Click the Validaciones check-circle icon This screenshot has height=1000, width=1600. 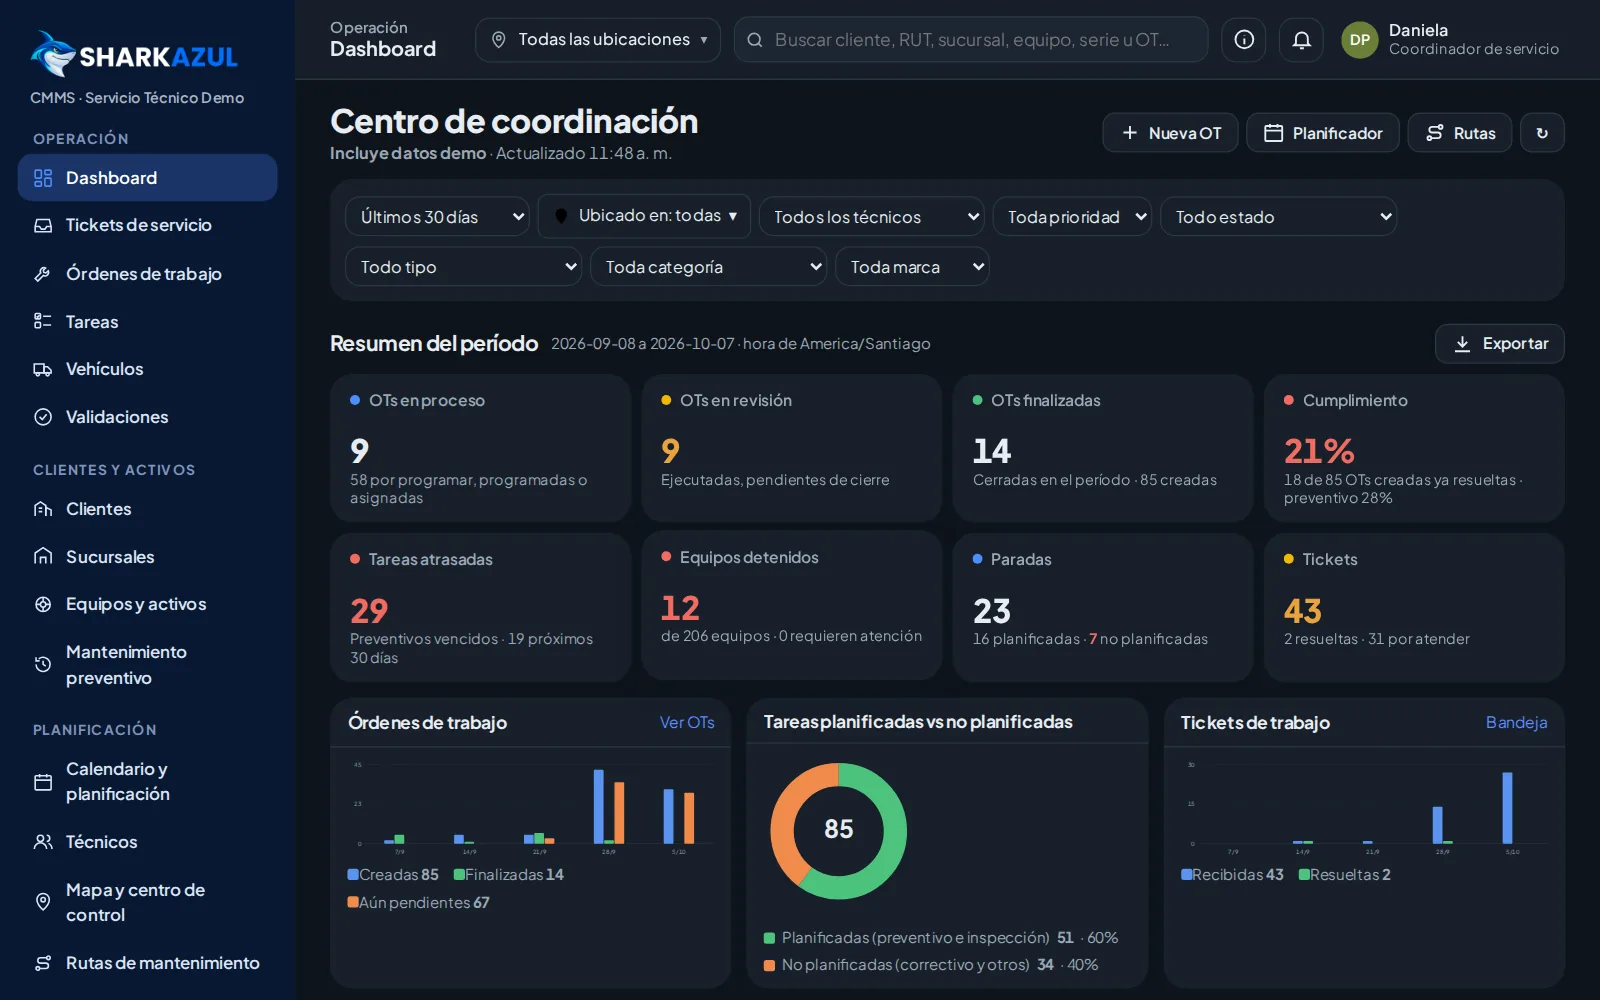(43, 417)
